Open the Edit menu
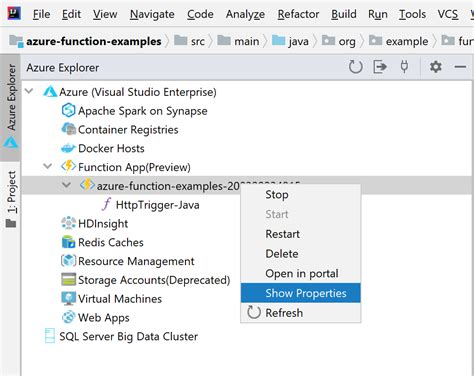The height and width of the screenshot is (376, 474). coord(71,14)
